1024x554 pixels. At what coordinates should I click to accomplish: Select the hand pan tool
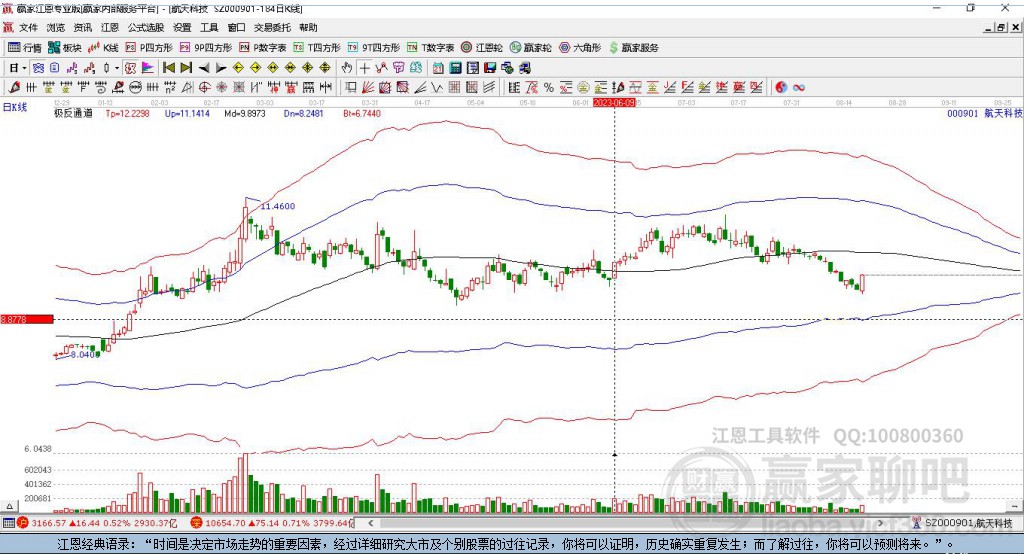[347, 68]
